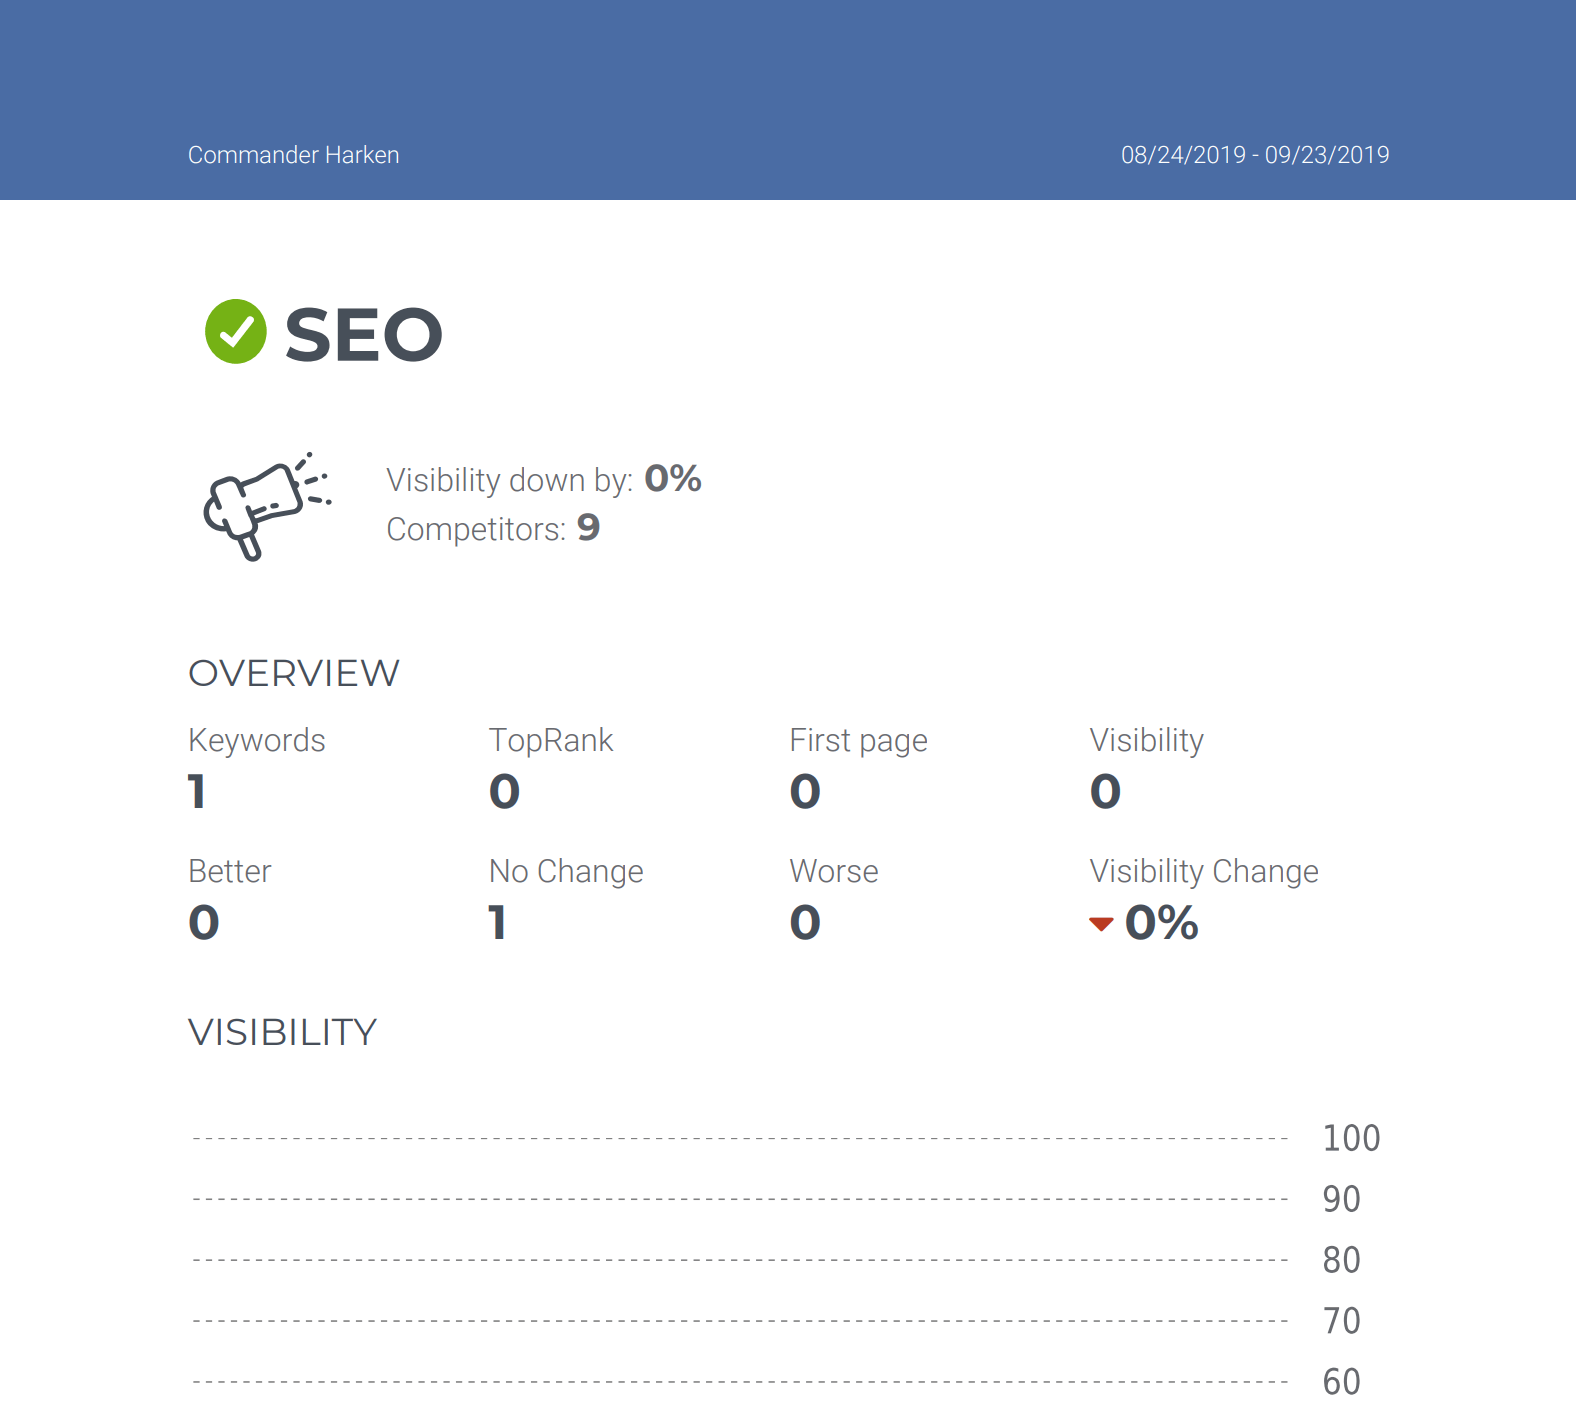1576x1418 pixels.
Task: Click the VISIBILITY chart section heading
Action: tap(282, 1032)
